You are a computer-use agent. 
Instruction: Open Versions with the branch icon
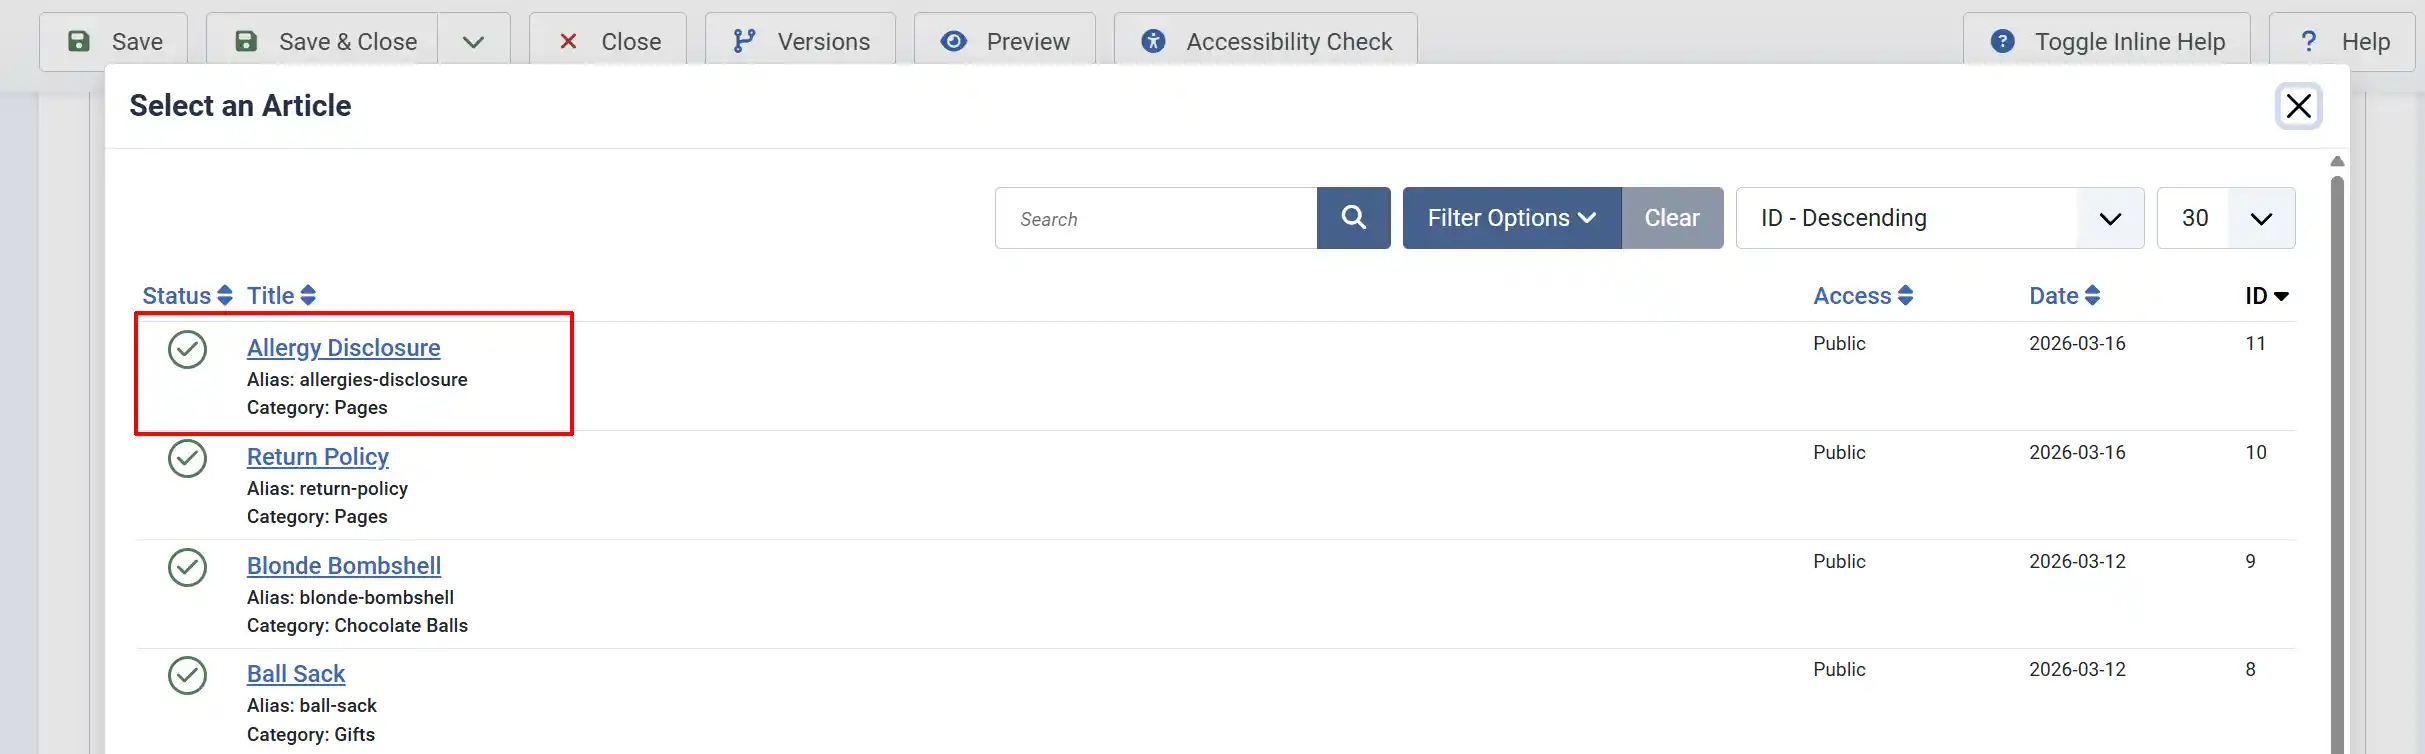click(x=800, y=41)
